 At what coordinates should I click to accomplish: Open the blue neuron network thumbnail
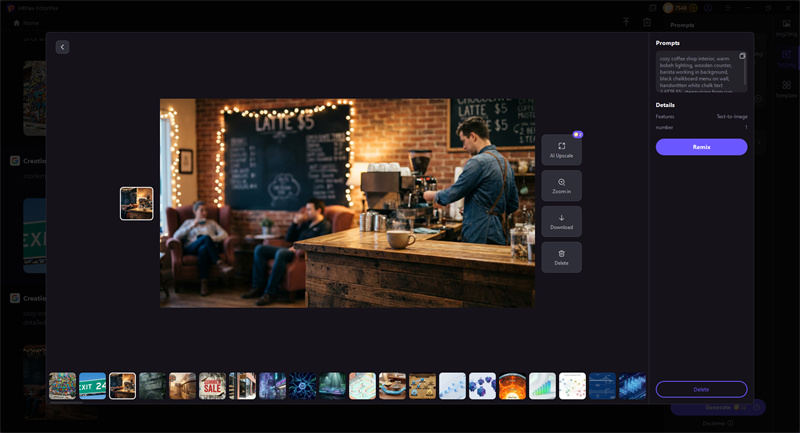pyautogui.click(x=303, y=386)
